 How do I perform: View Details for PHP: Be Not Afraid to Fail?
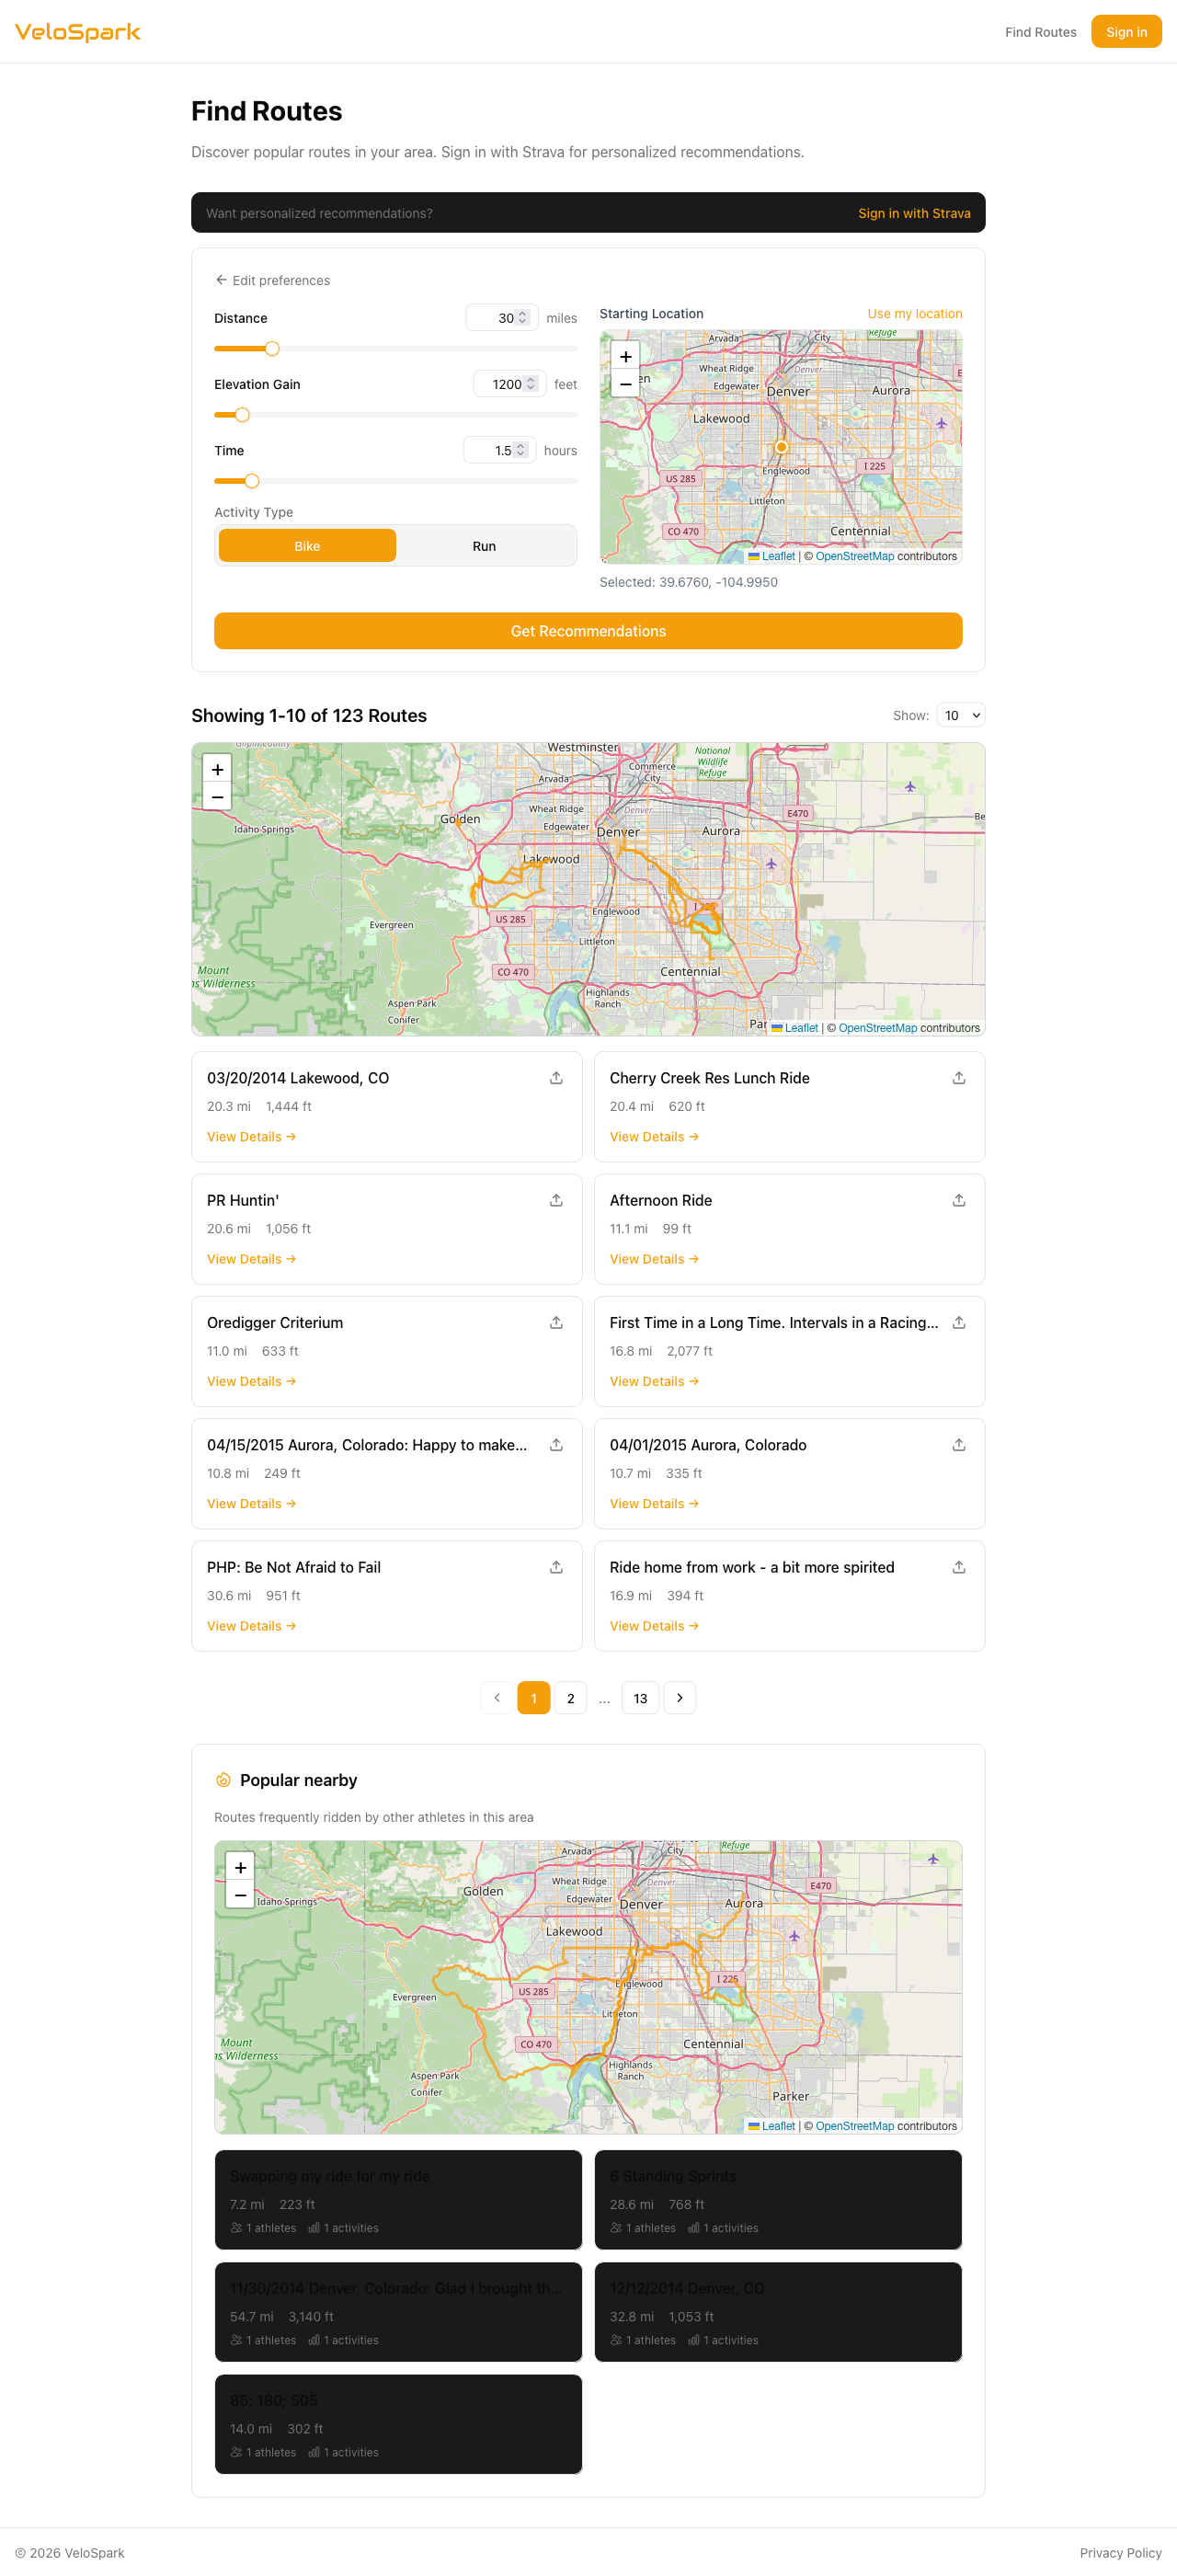coord(251,1626)
